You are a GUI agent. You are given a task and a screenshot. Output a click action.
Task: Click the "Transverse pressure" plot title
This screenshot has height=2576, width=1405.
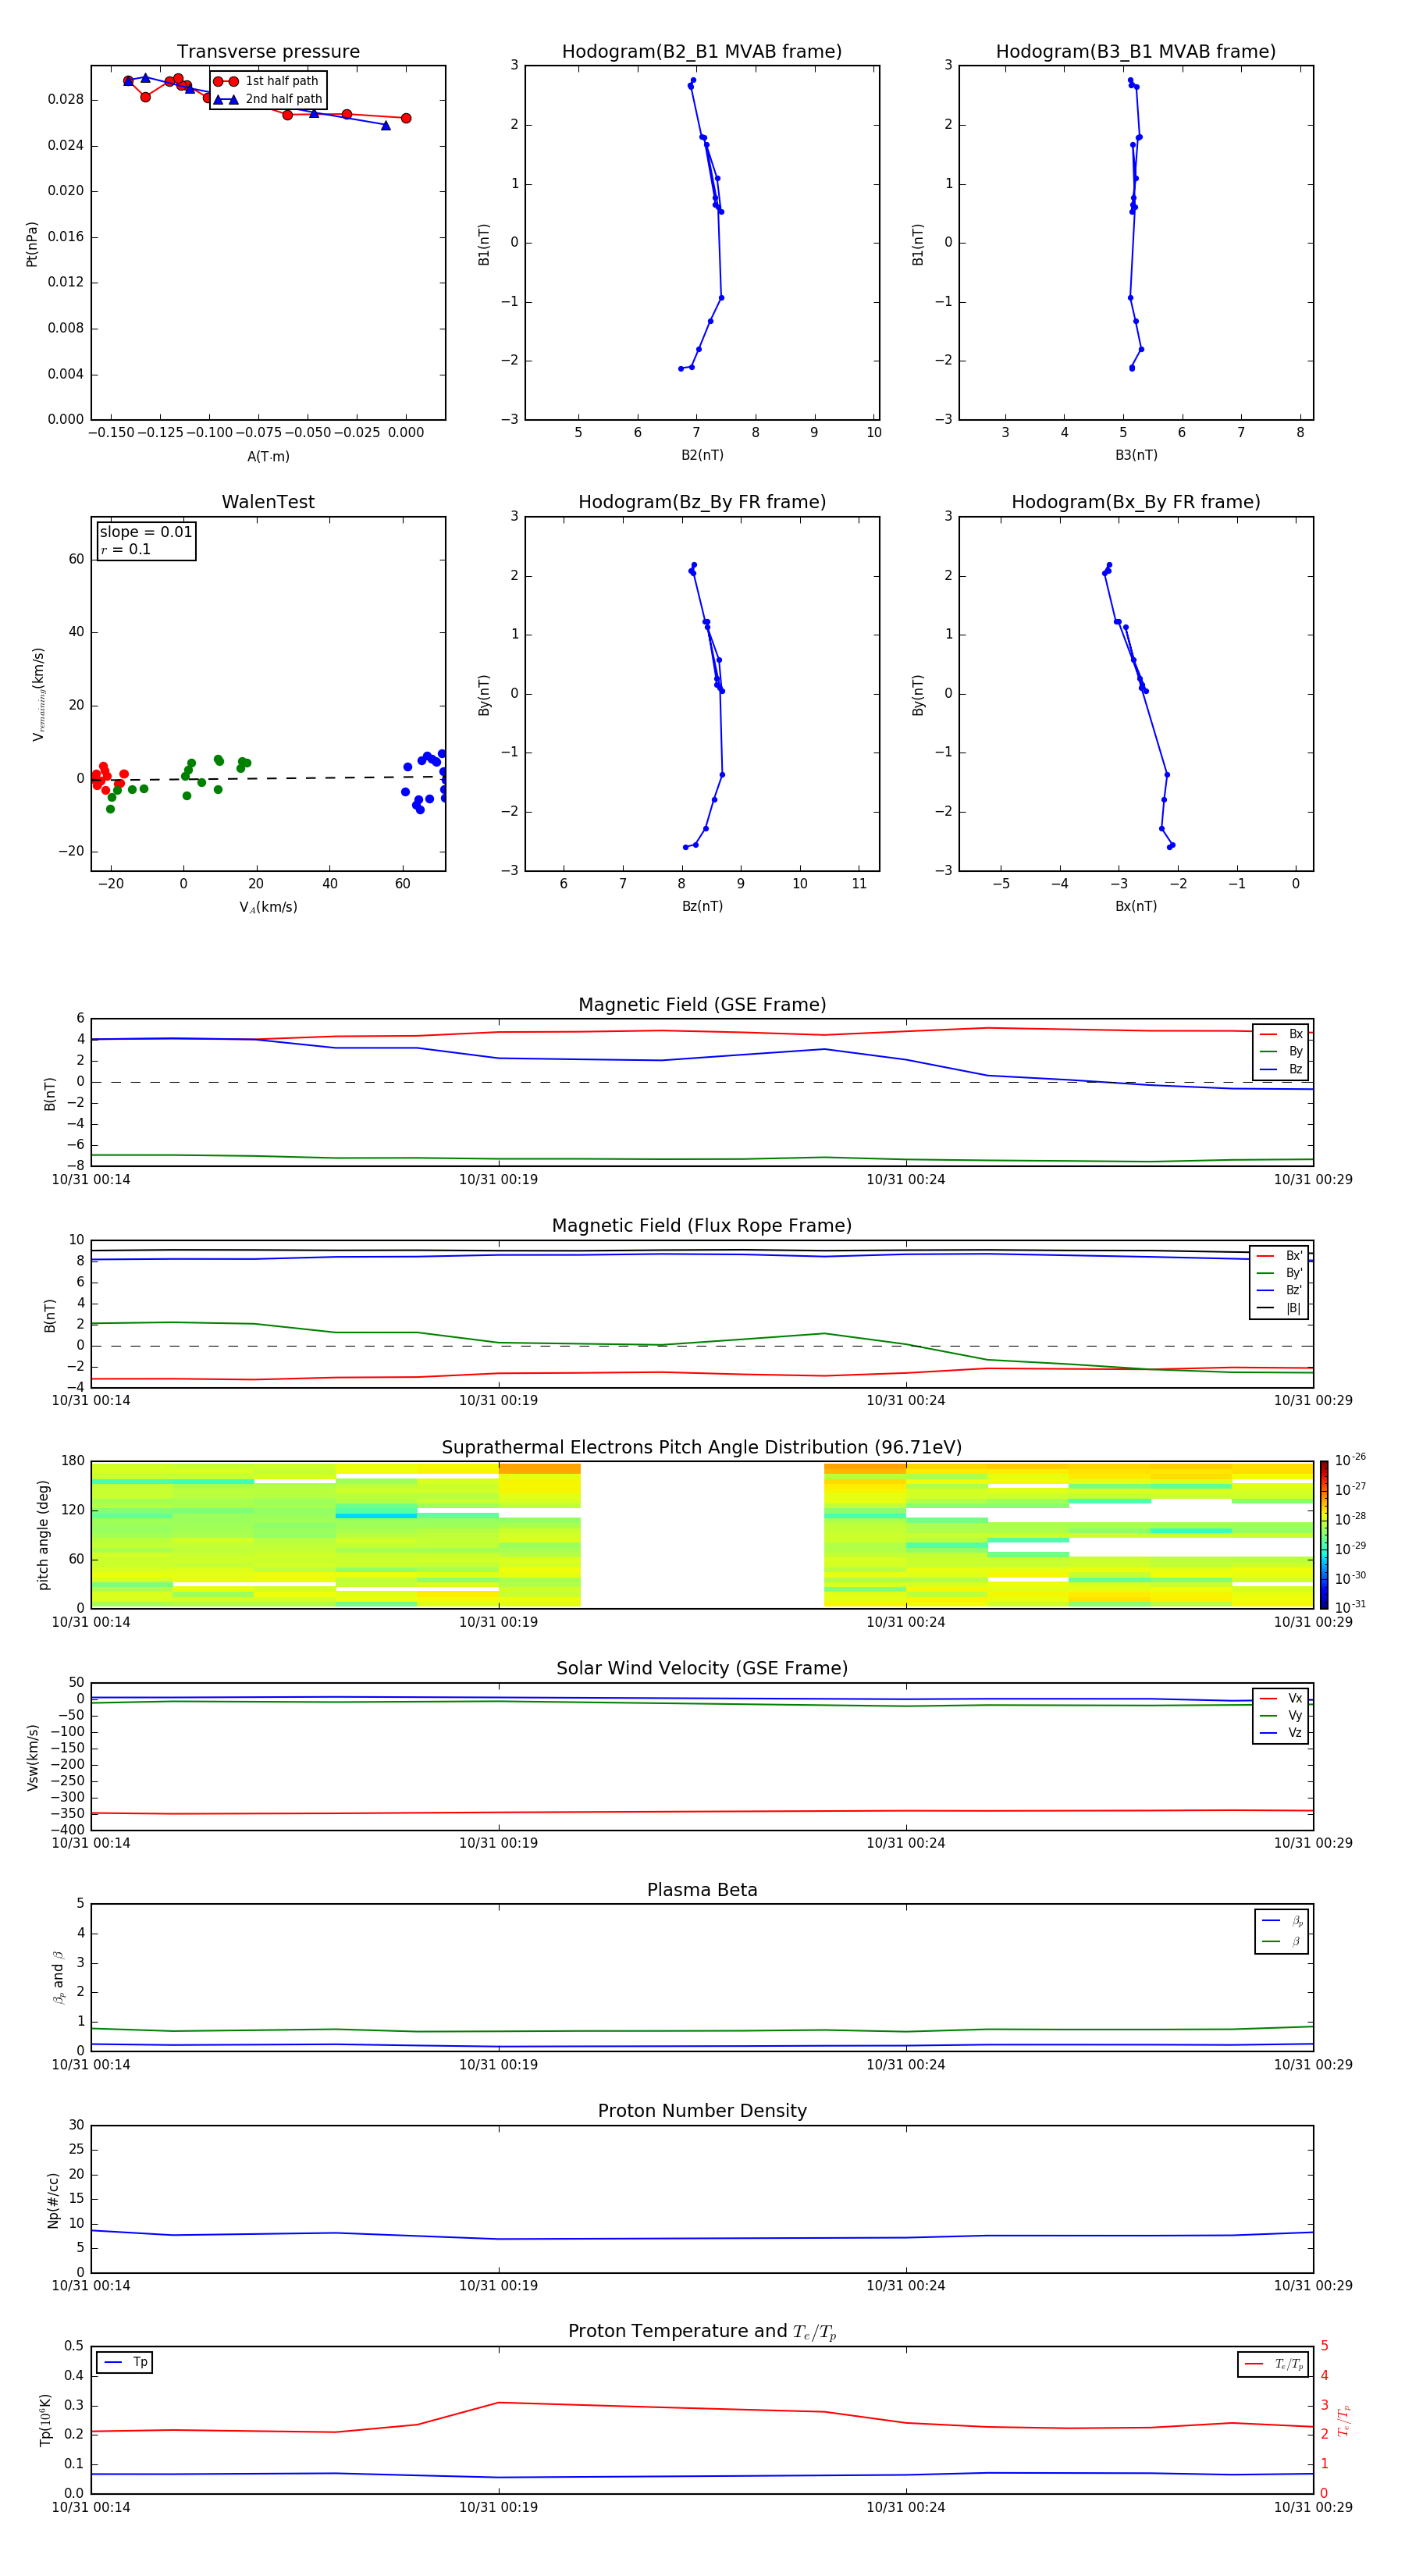(268, 52)
